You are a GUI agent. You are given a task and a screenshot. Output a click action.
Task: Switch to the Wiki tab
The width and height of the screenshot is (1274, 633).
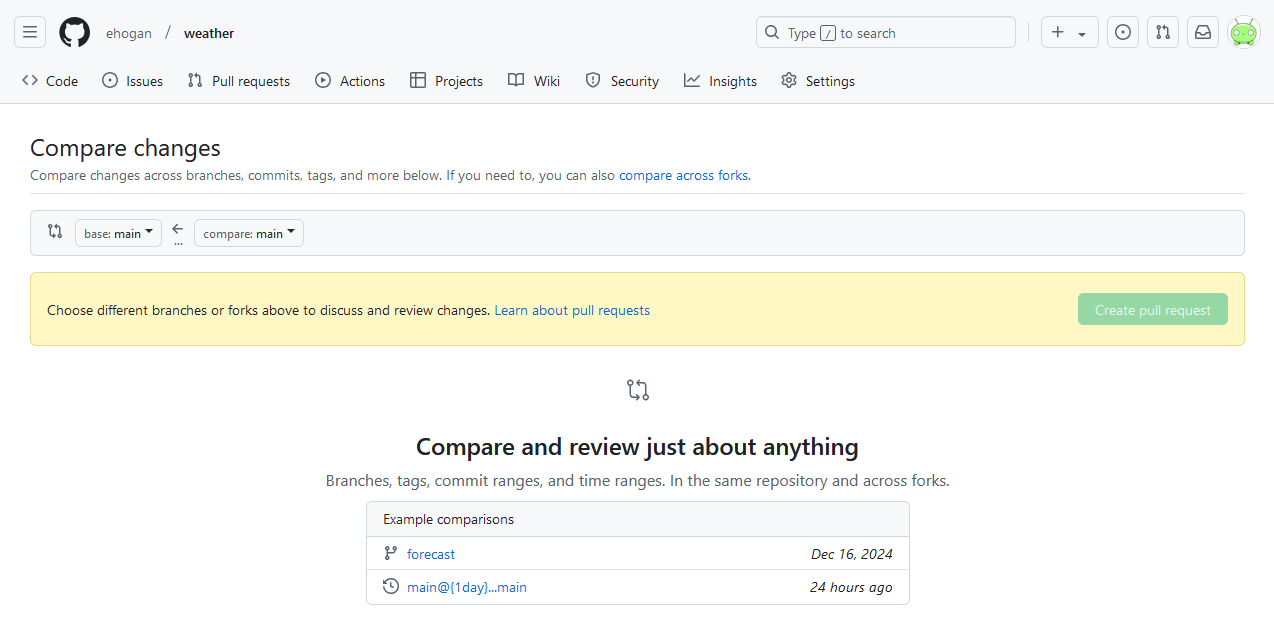click(x=534, y=81)
